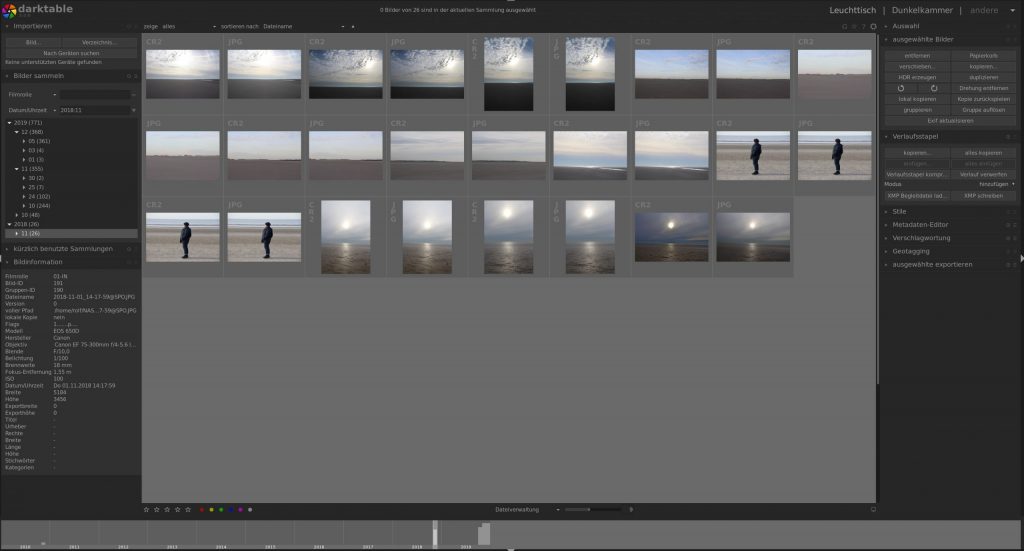The image size is (1024, 551).
Task: Click the question mark help icon
Action: [863, 27]
